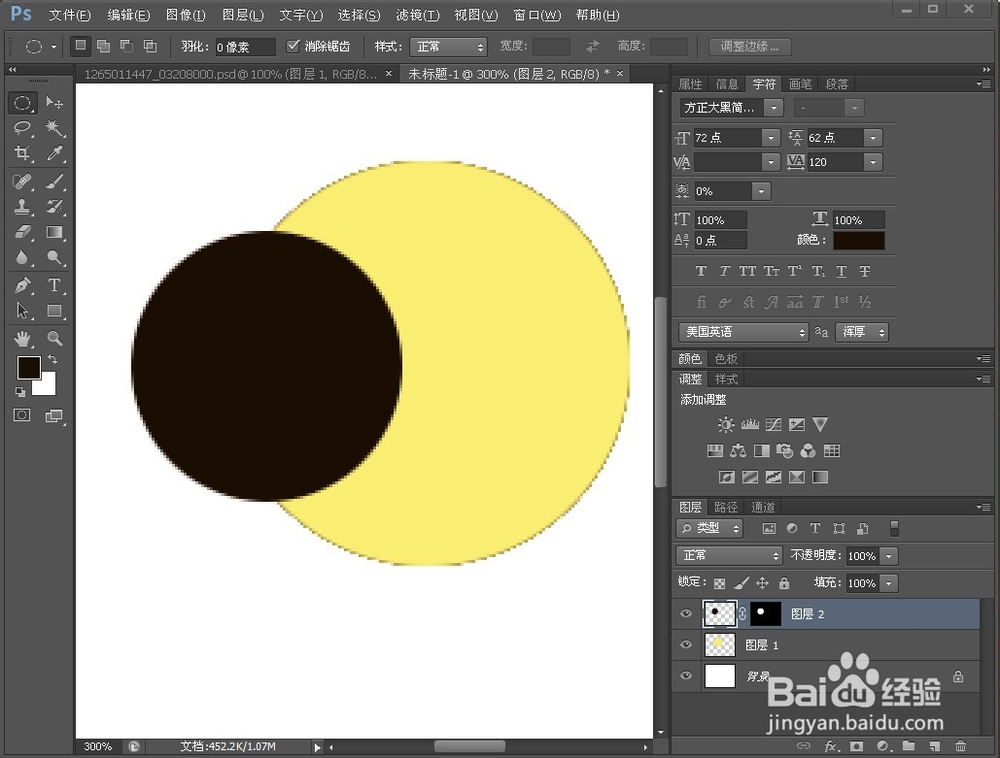The width and height of the screenshot is (1000, 758).
Task: Open layer blend mode dropdown 正常
Action: coord(729,555)
